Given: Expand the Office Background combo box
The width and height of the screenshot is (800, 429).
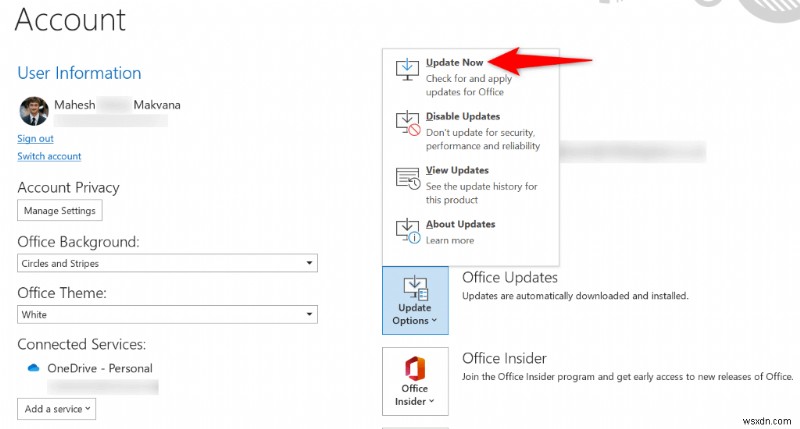Looking at the screenshot, I should (x=167, y=263).
